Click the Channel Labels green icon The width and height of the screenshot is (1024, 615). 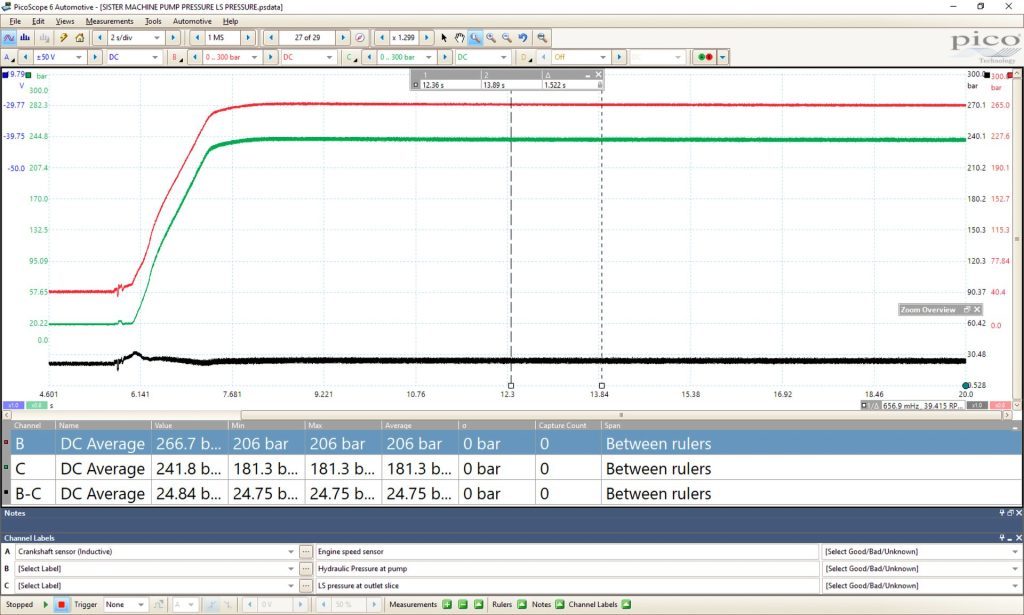[x=626, y=605]
